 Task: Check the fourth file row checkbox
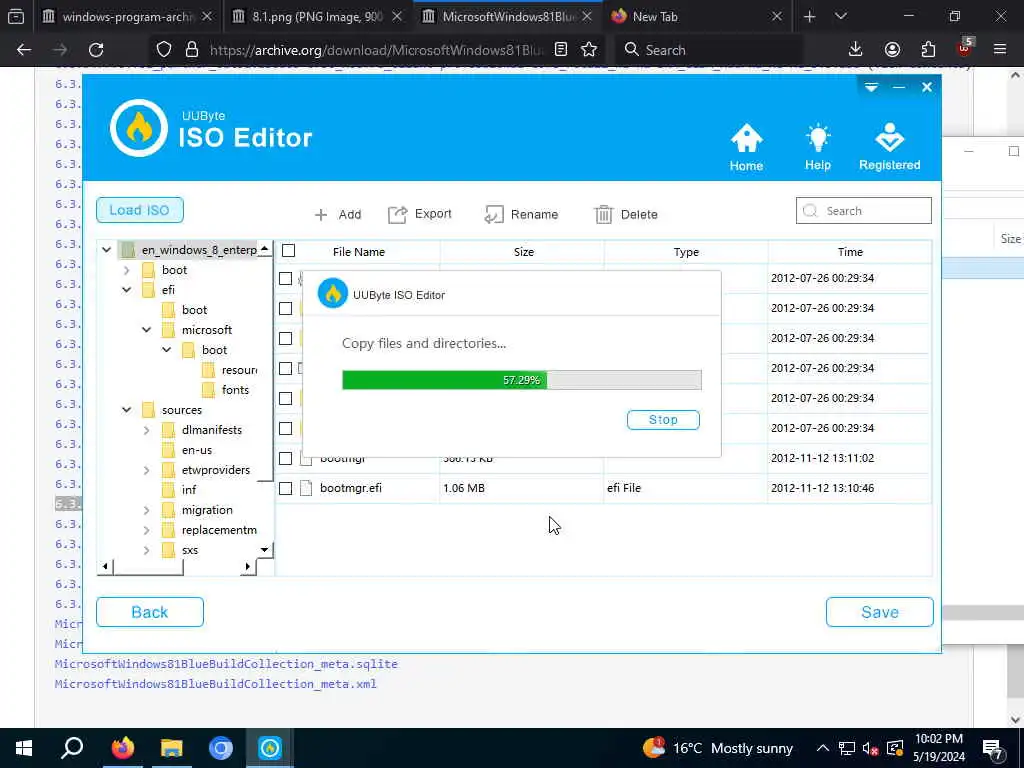285,368
